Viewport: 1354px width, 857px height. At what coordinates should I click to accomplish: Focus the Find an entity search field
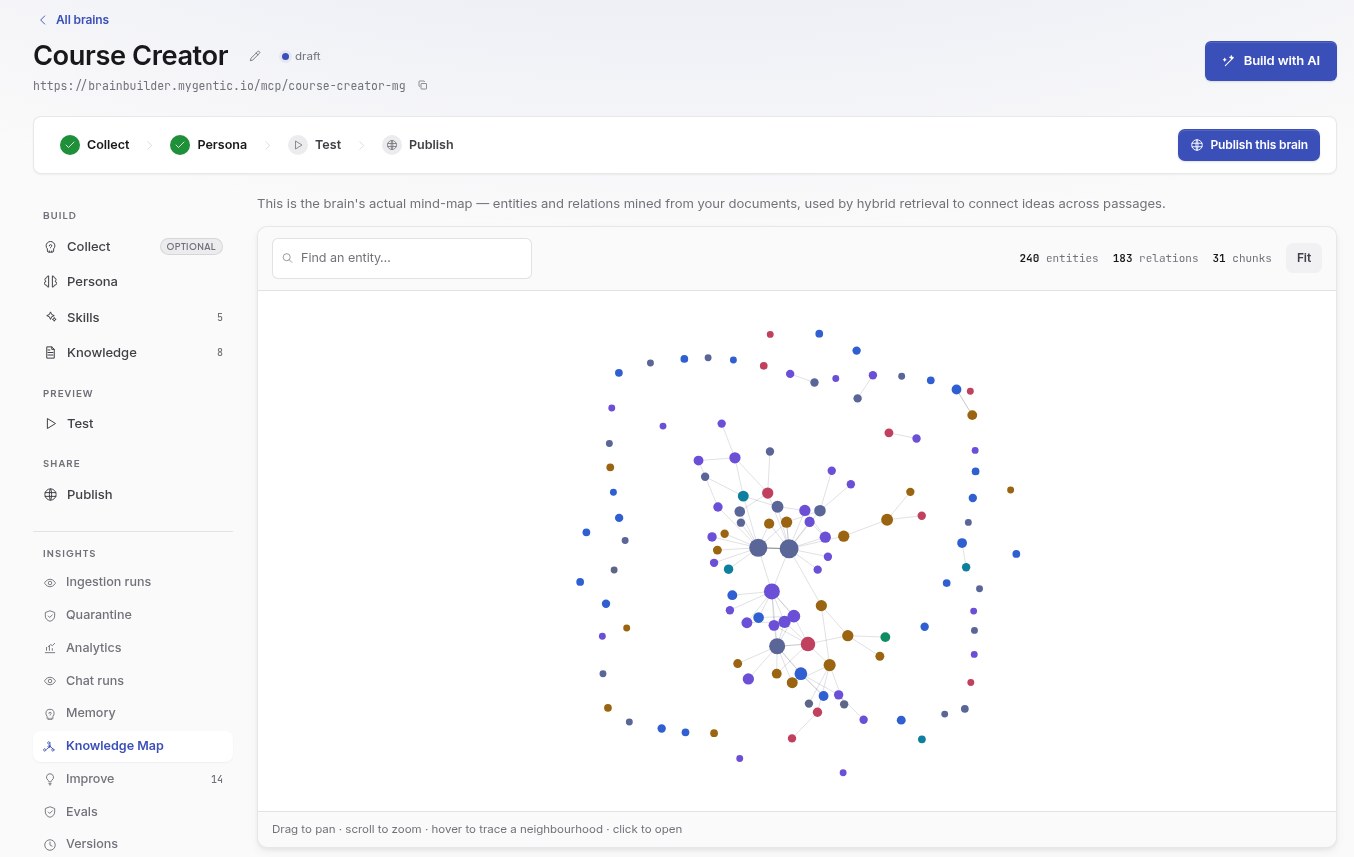(x=402, y=258)
